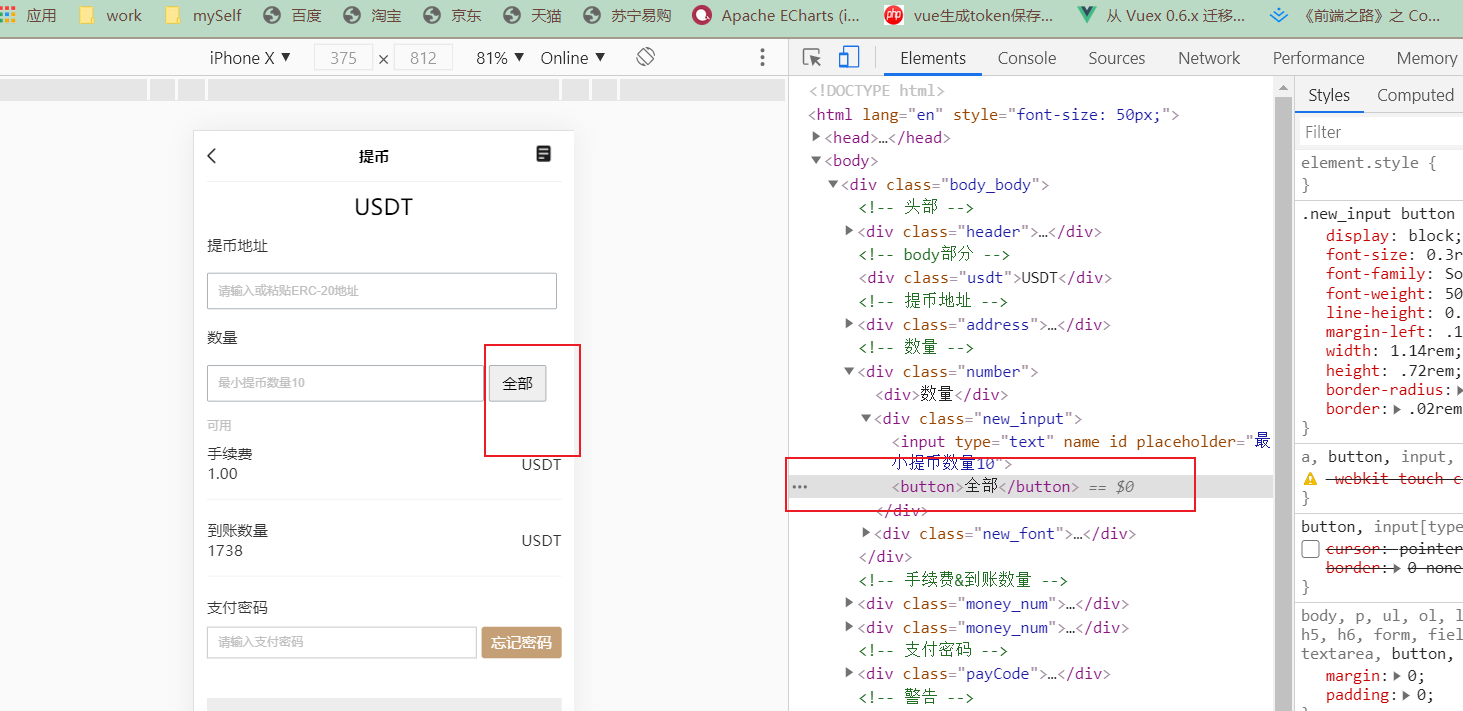
Task: Expand the head element node
Action: coord(817,137)
